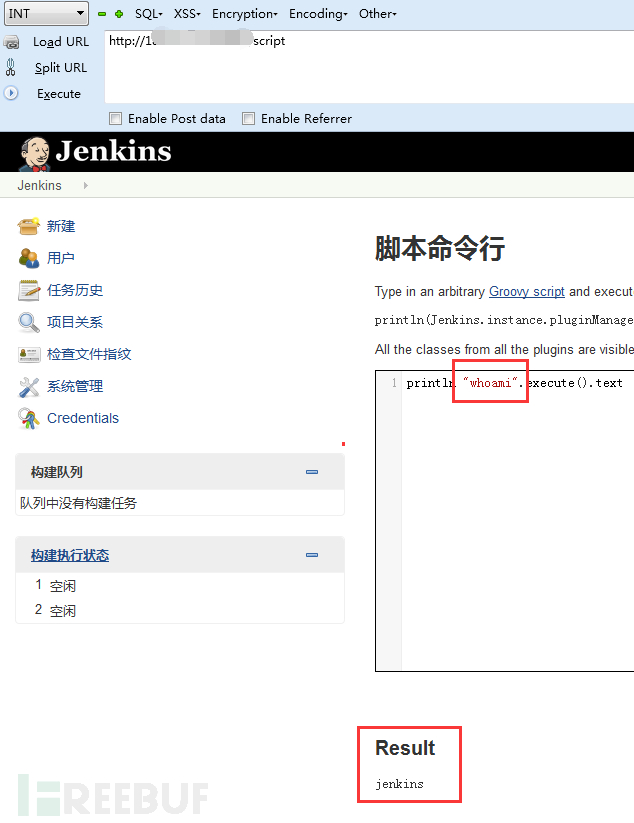Open the 用户 link
Screen dimensions: 634x823
(x=61, y=258)
